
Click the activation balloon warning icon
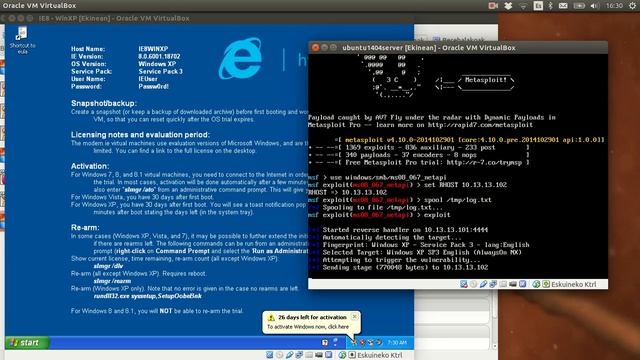pyautogui.click(x=271, y=318)
